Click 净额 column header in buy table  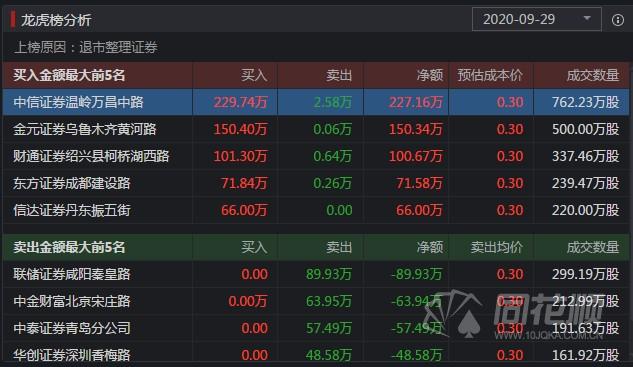click(x=430, y=75)
